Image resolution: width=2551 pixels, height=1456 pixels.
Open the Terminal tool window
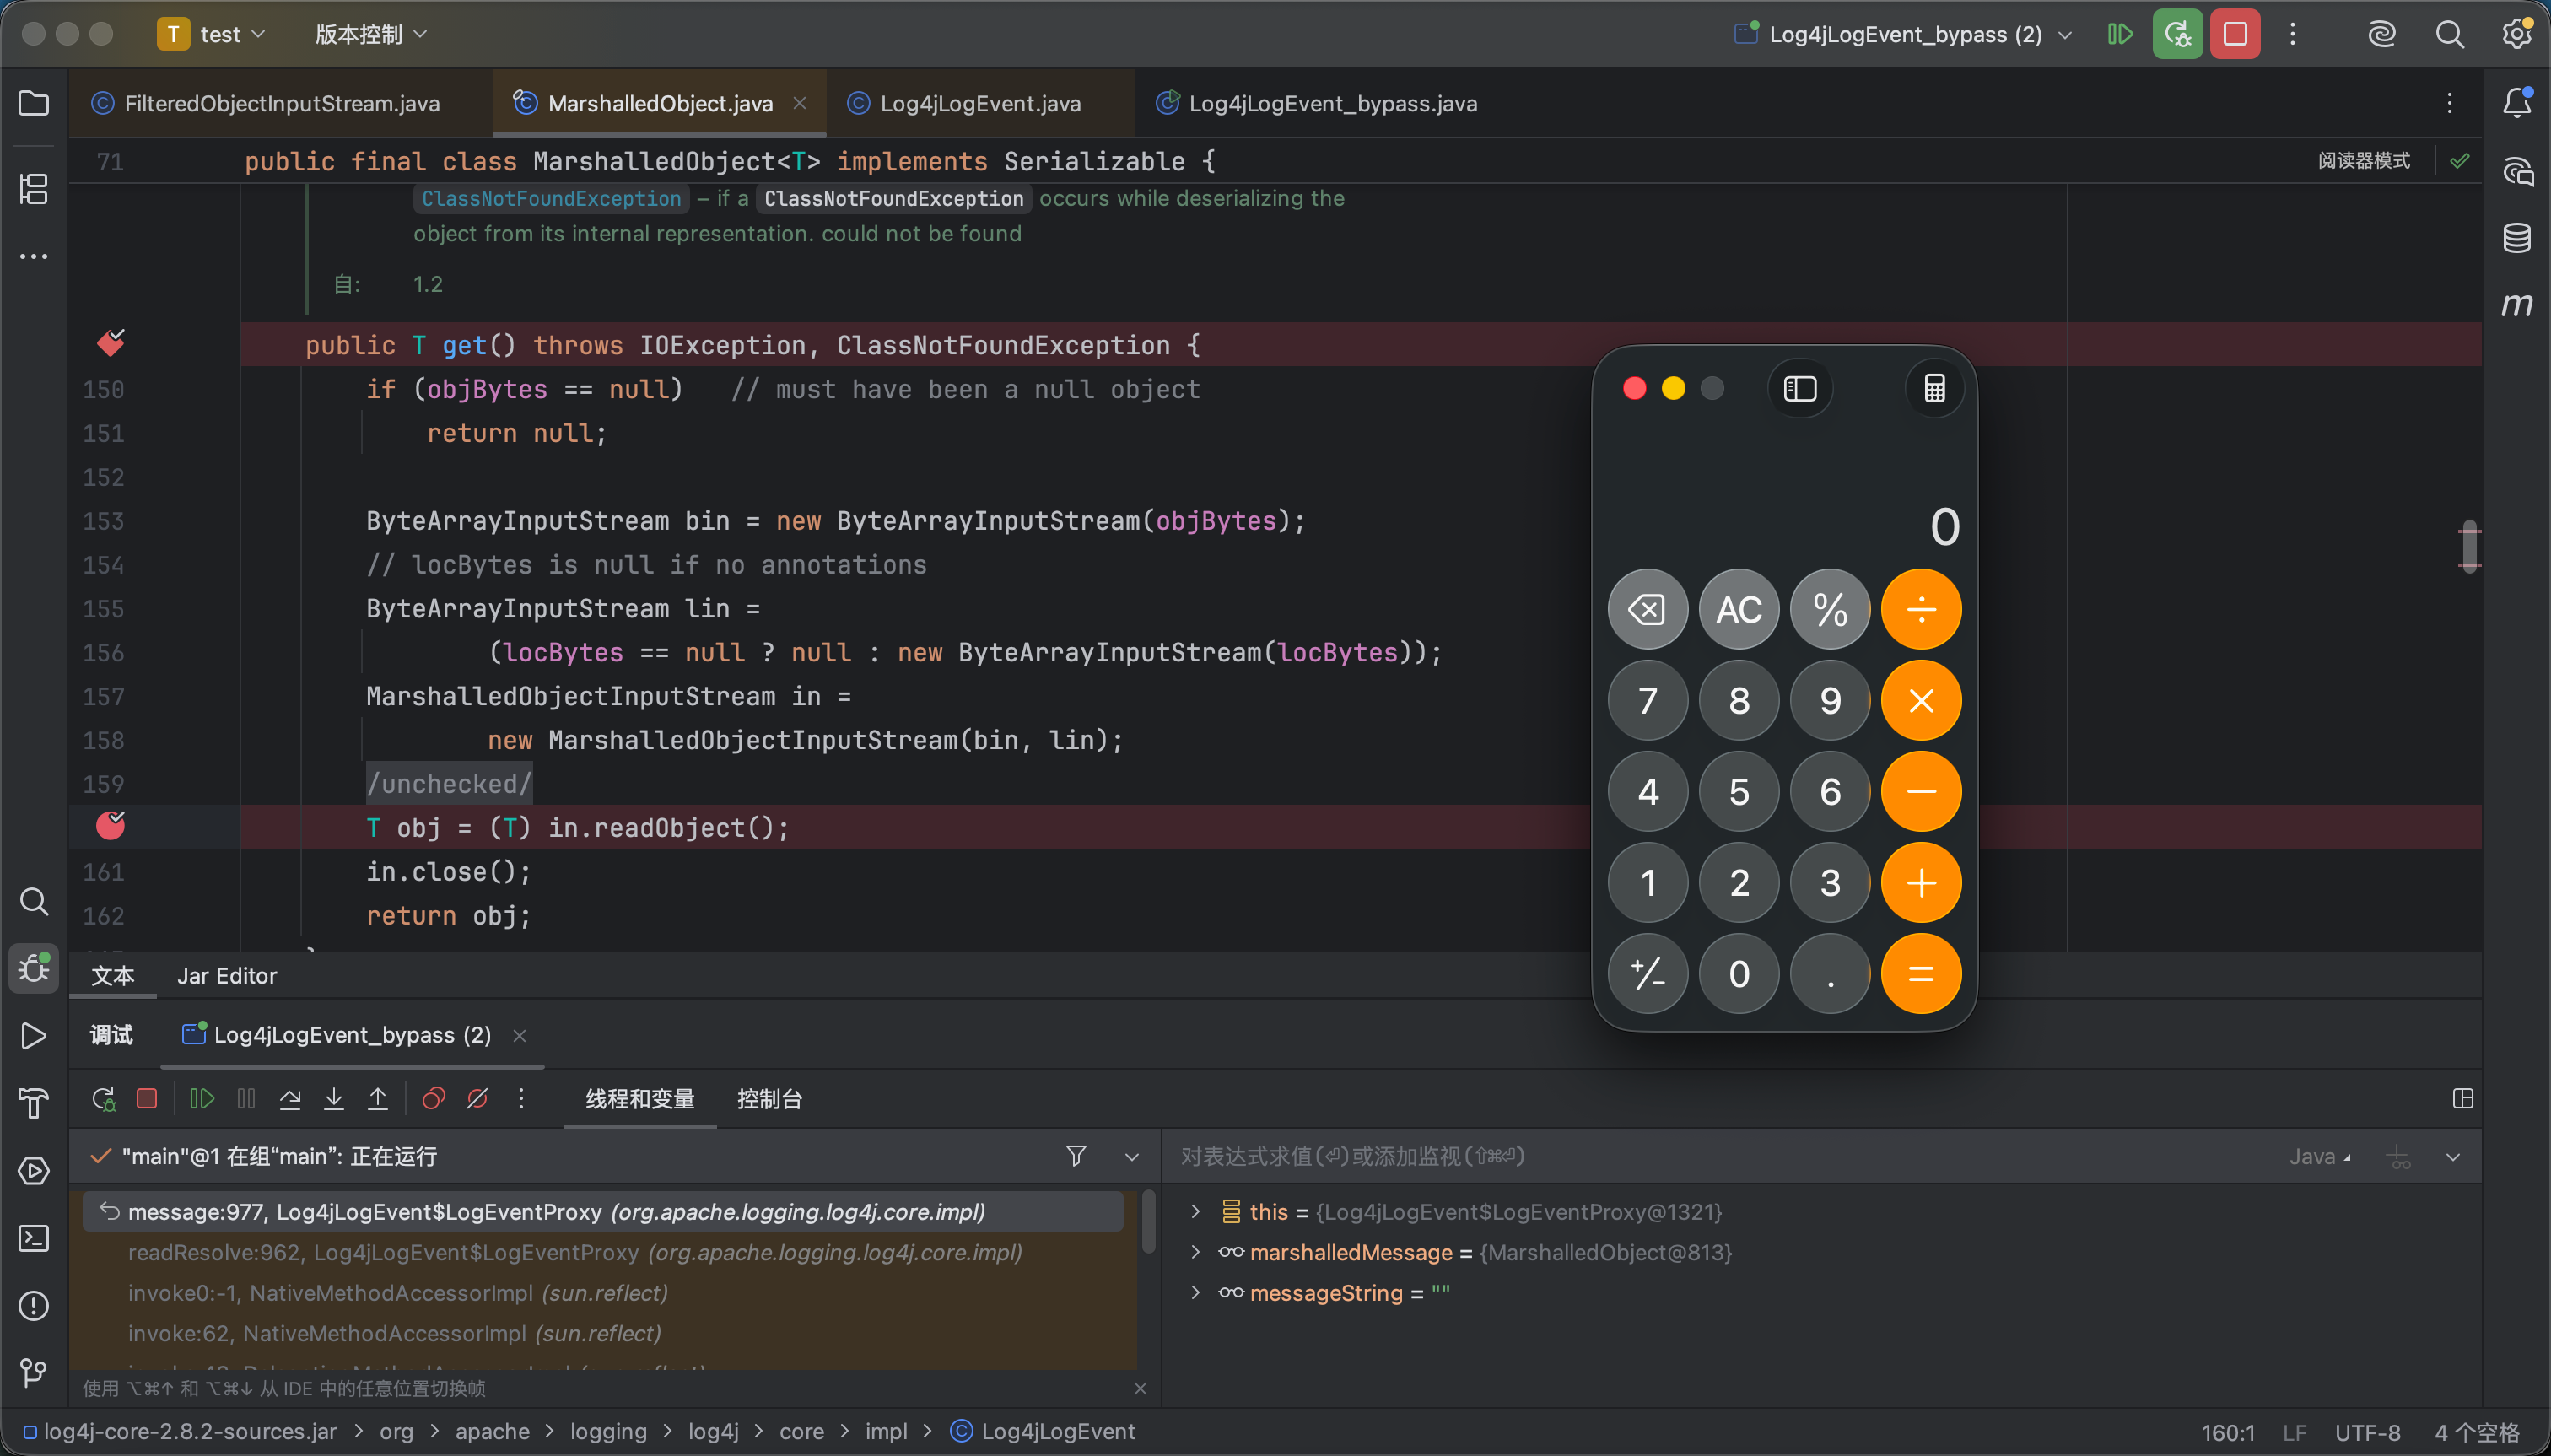coord(34,1238)
